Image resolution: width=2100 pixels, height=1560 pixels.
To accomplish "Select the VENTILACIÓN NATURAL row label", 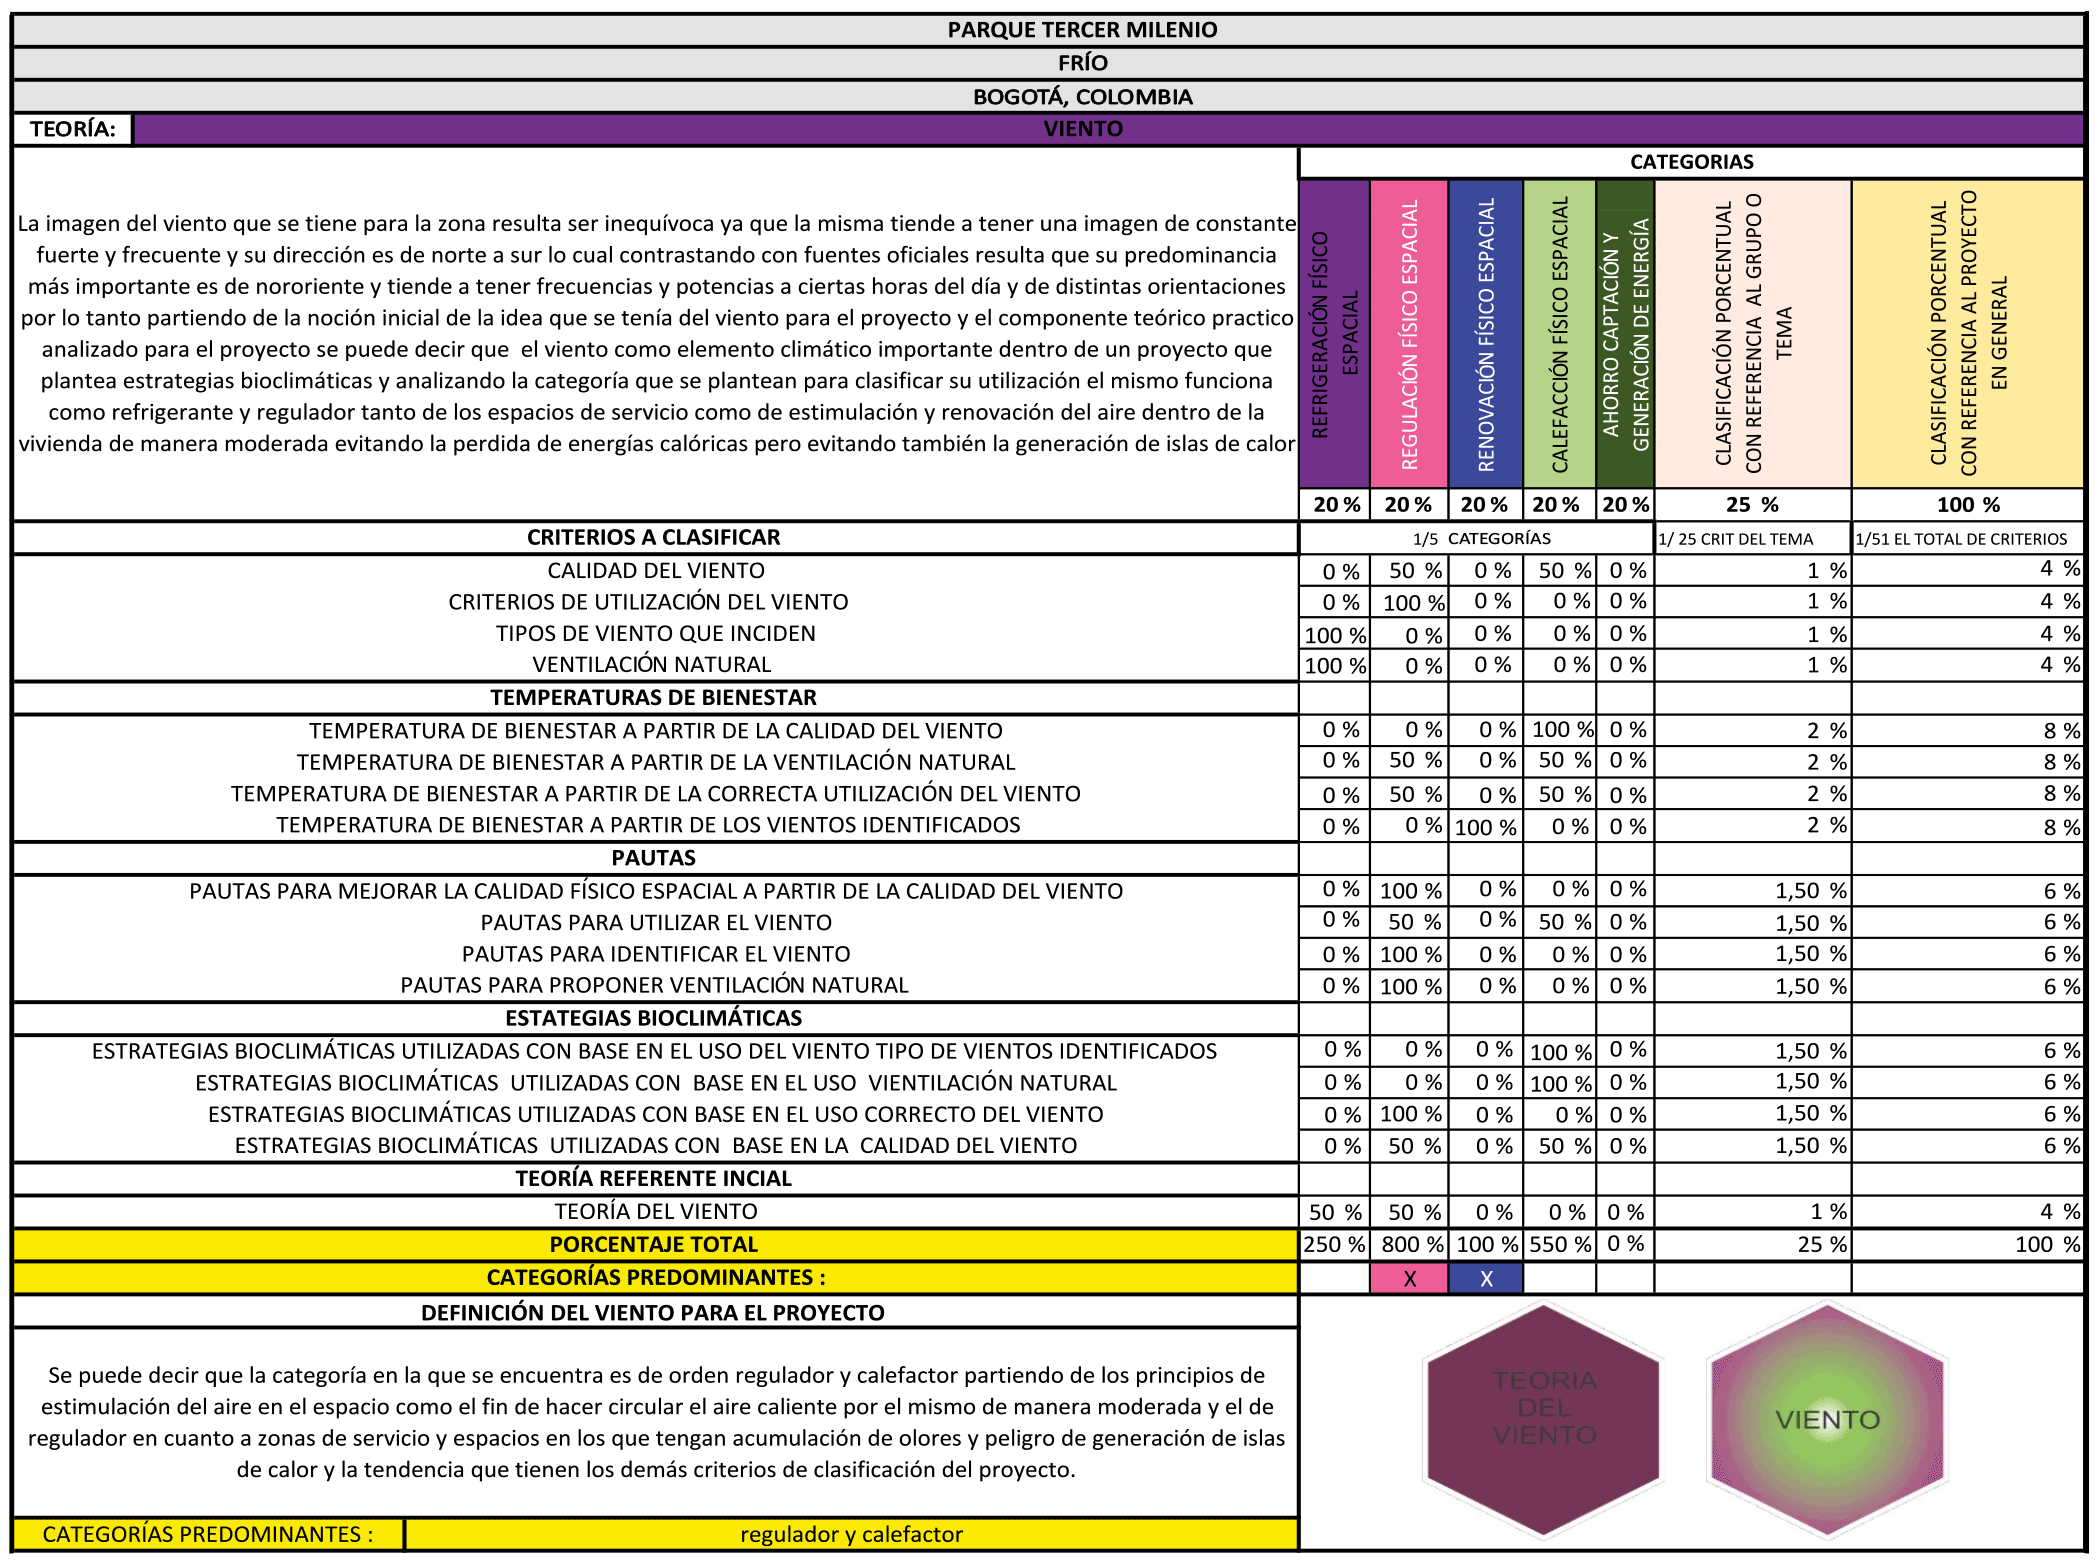I will [x=651, y=665].
